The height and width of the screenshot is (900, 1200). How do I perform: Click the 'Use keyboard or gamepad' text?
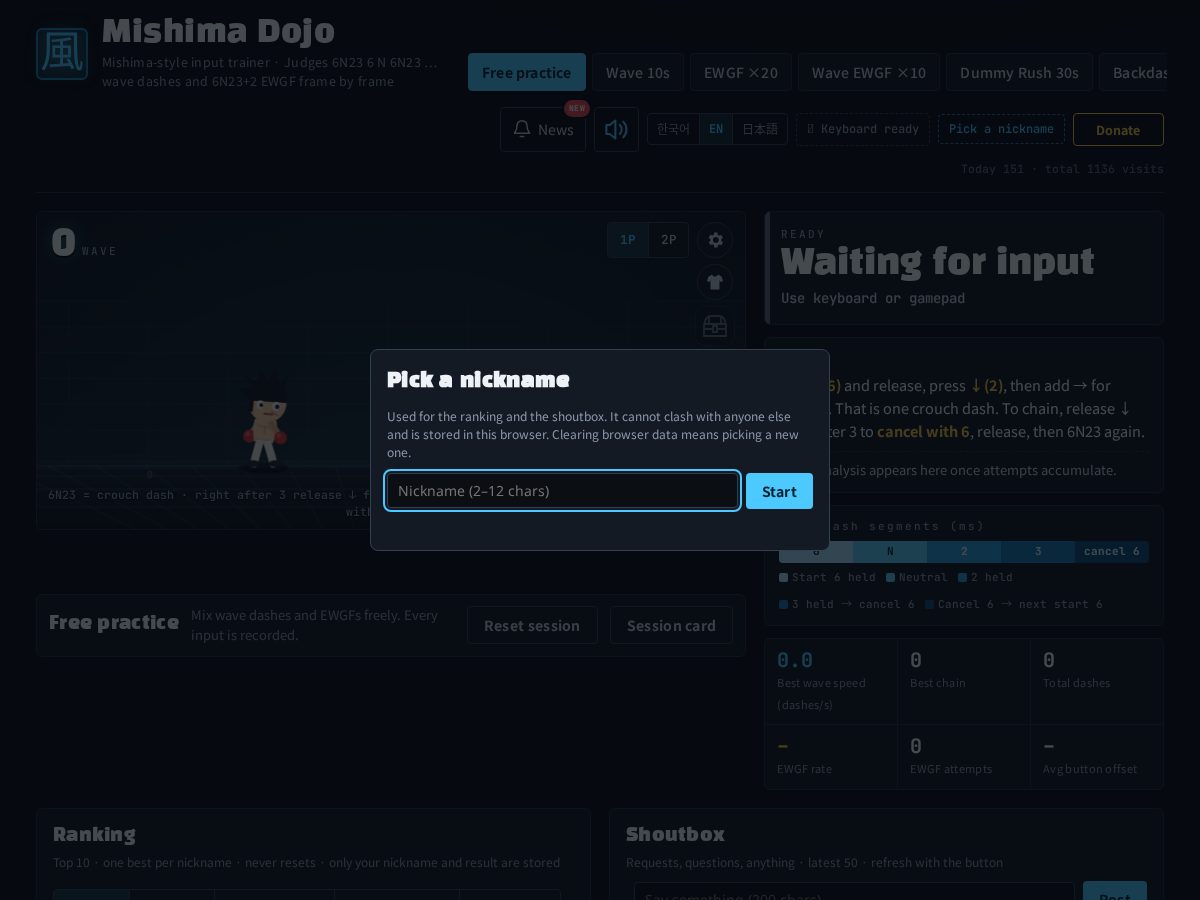(873, 298)
